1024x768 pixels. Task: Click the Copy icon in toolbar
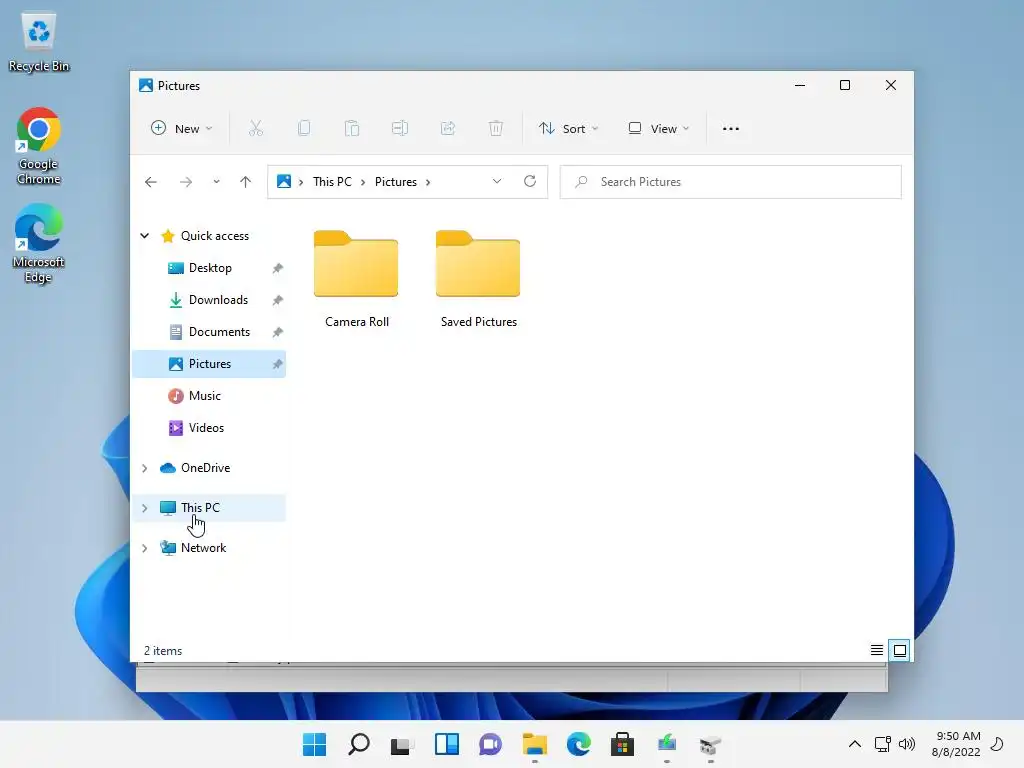click(304, 129)
